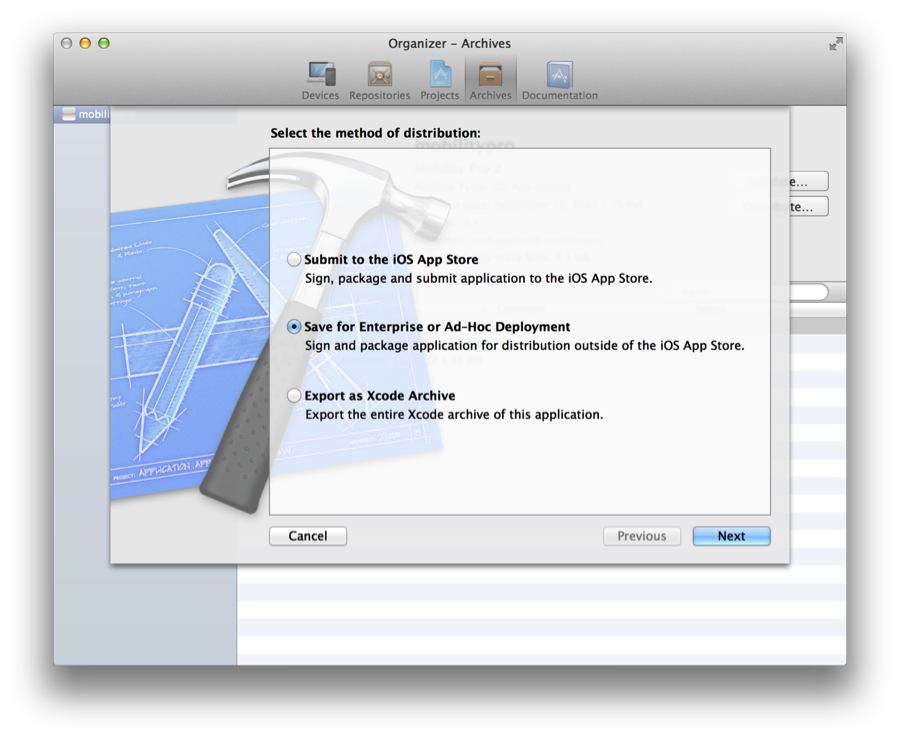Select the mobilitypro archive in the sidebar

84,114
